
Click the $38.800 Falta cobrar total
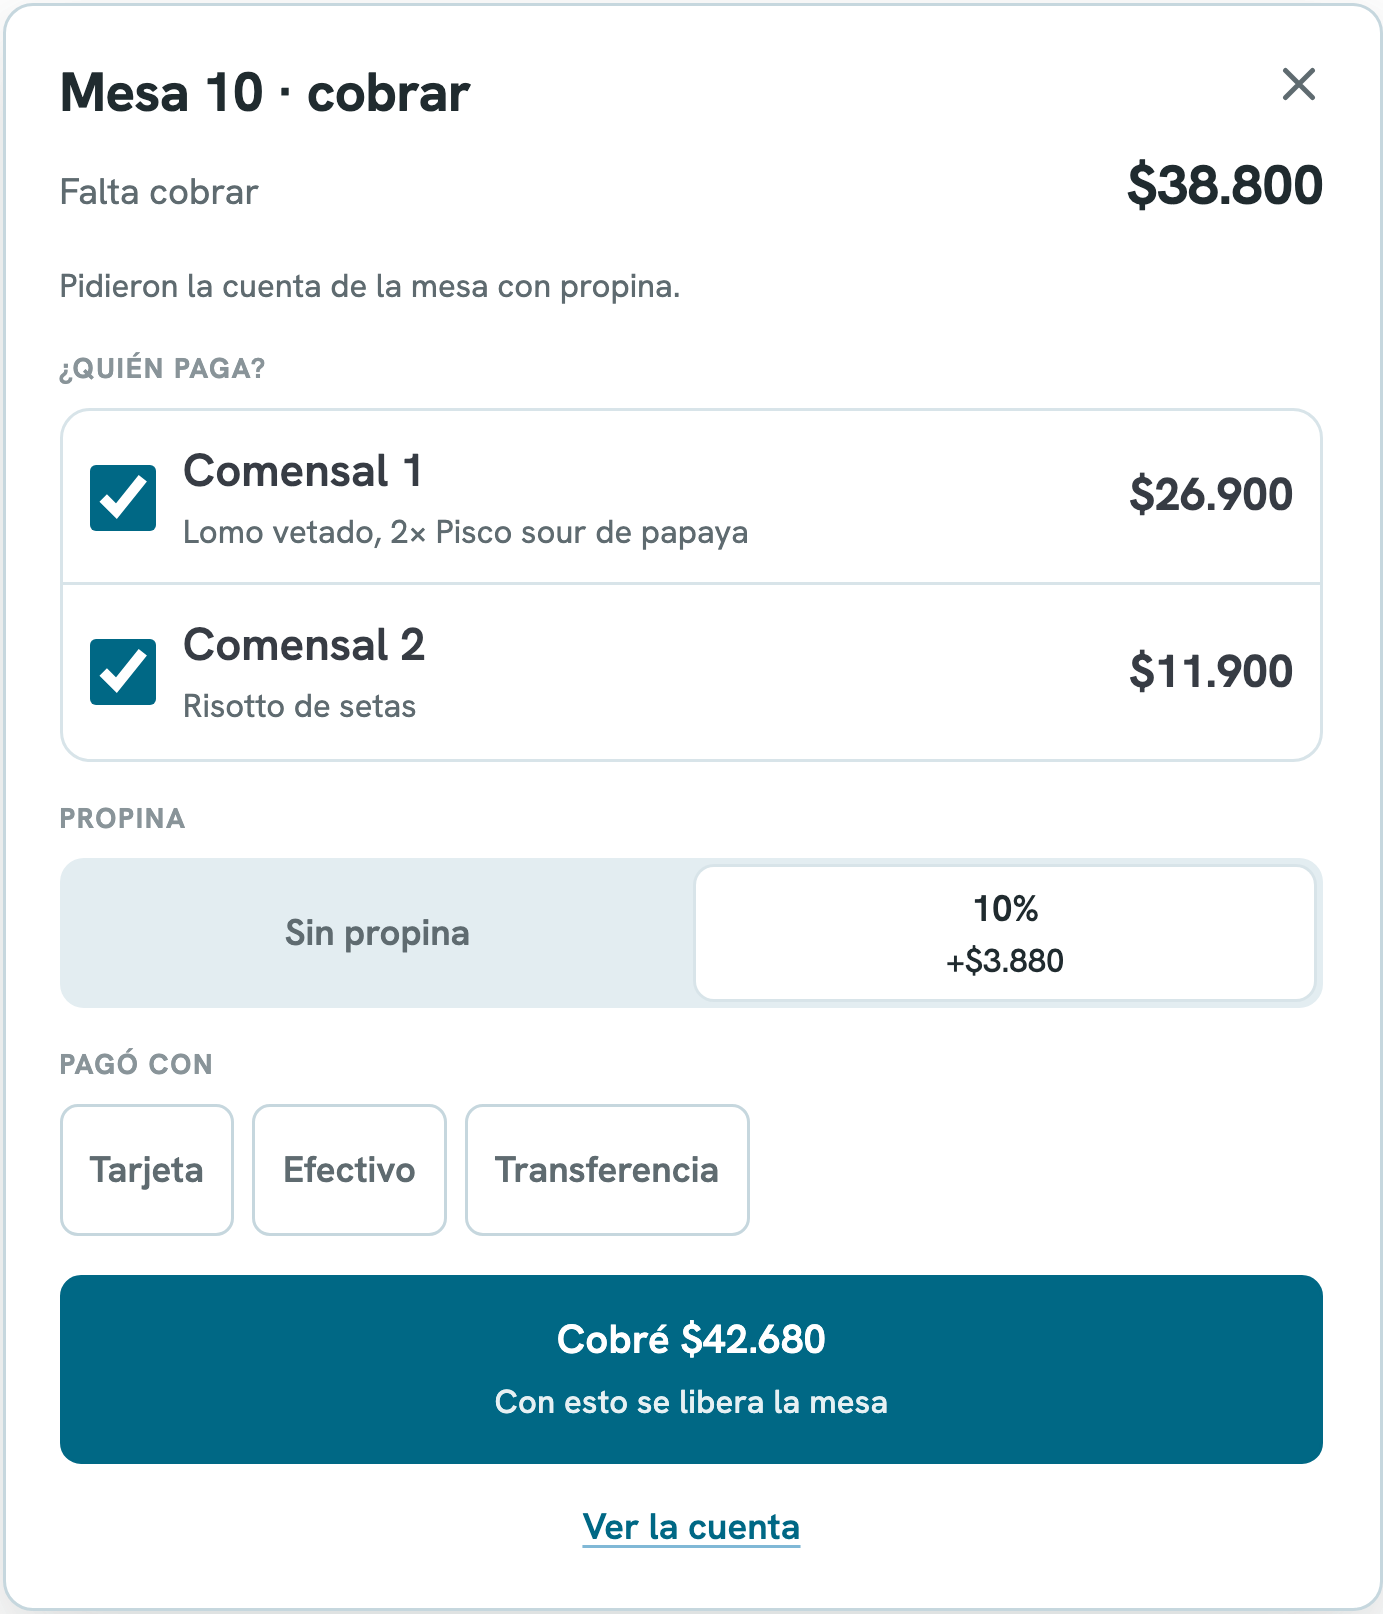1225,185
